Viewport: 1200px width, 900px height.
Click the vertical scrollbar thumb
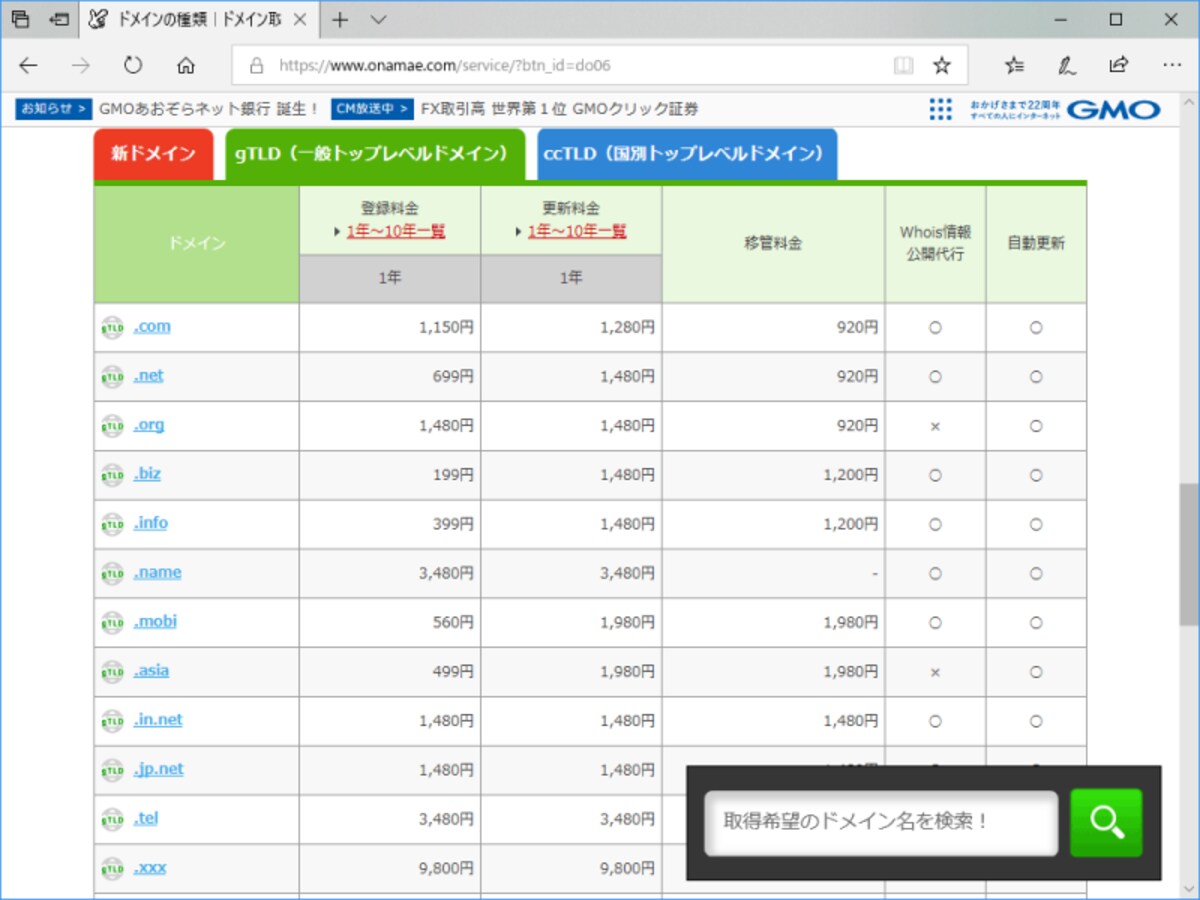pyautogui.click(x=1189, y=555)
